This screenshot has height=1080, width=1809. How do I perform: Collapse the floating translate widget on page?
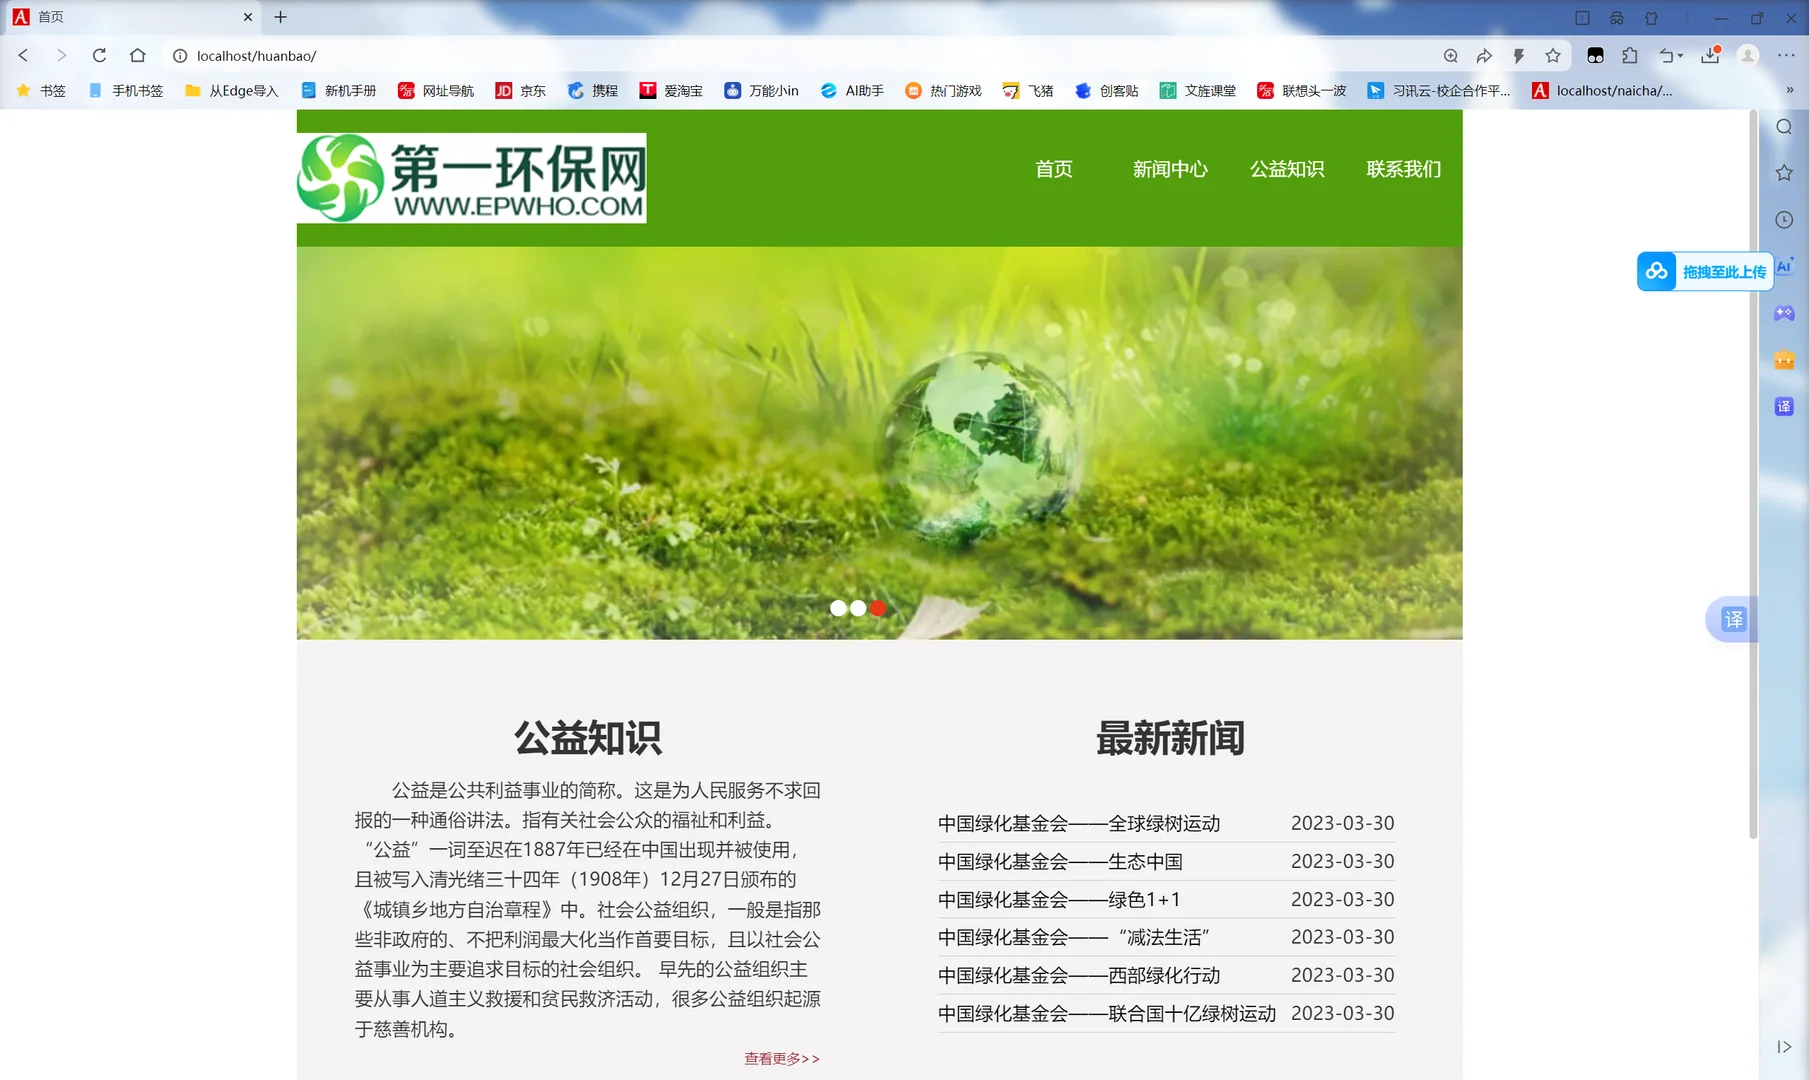click(x=1732, y=619)
